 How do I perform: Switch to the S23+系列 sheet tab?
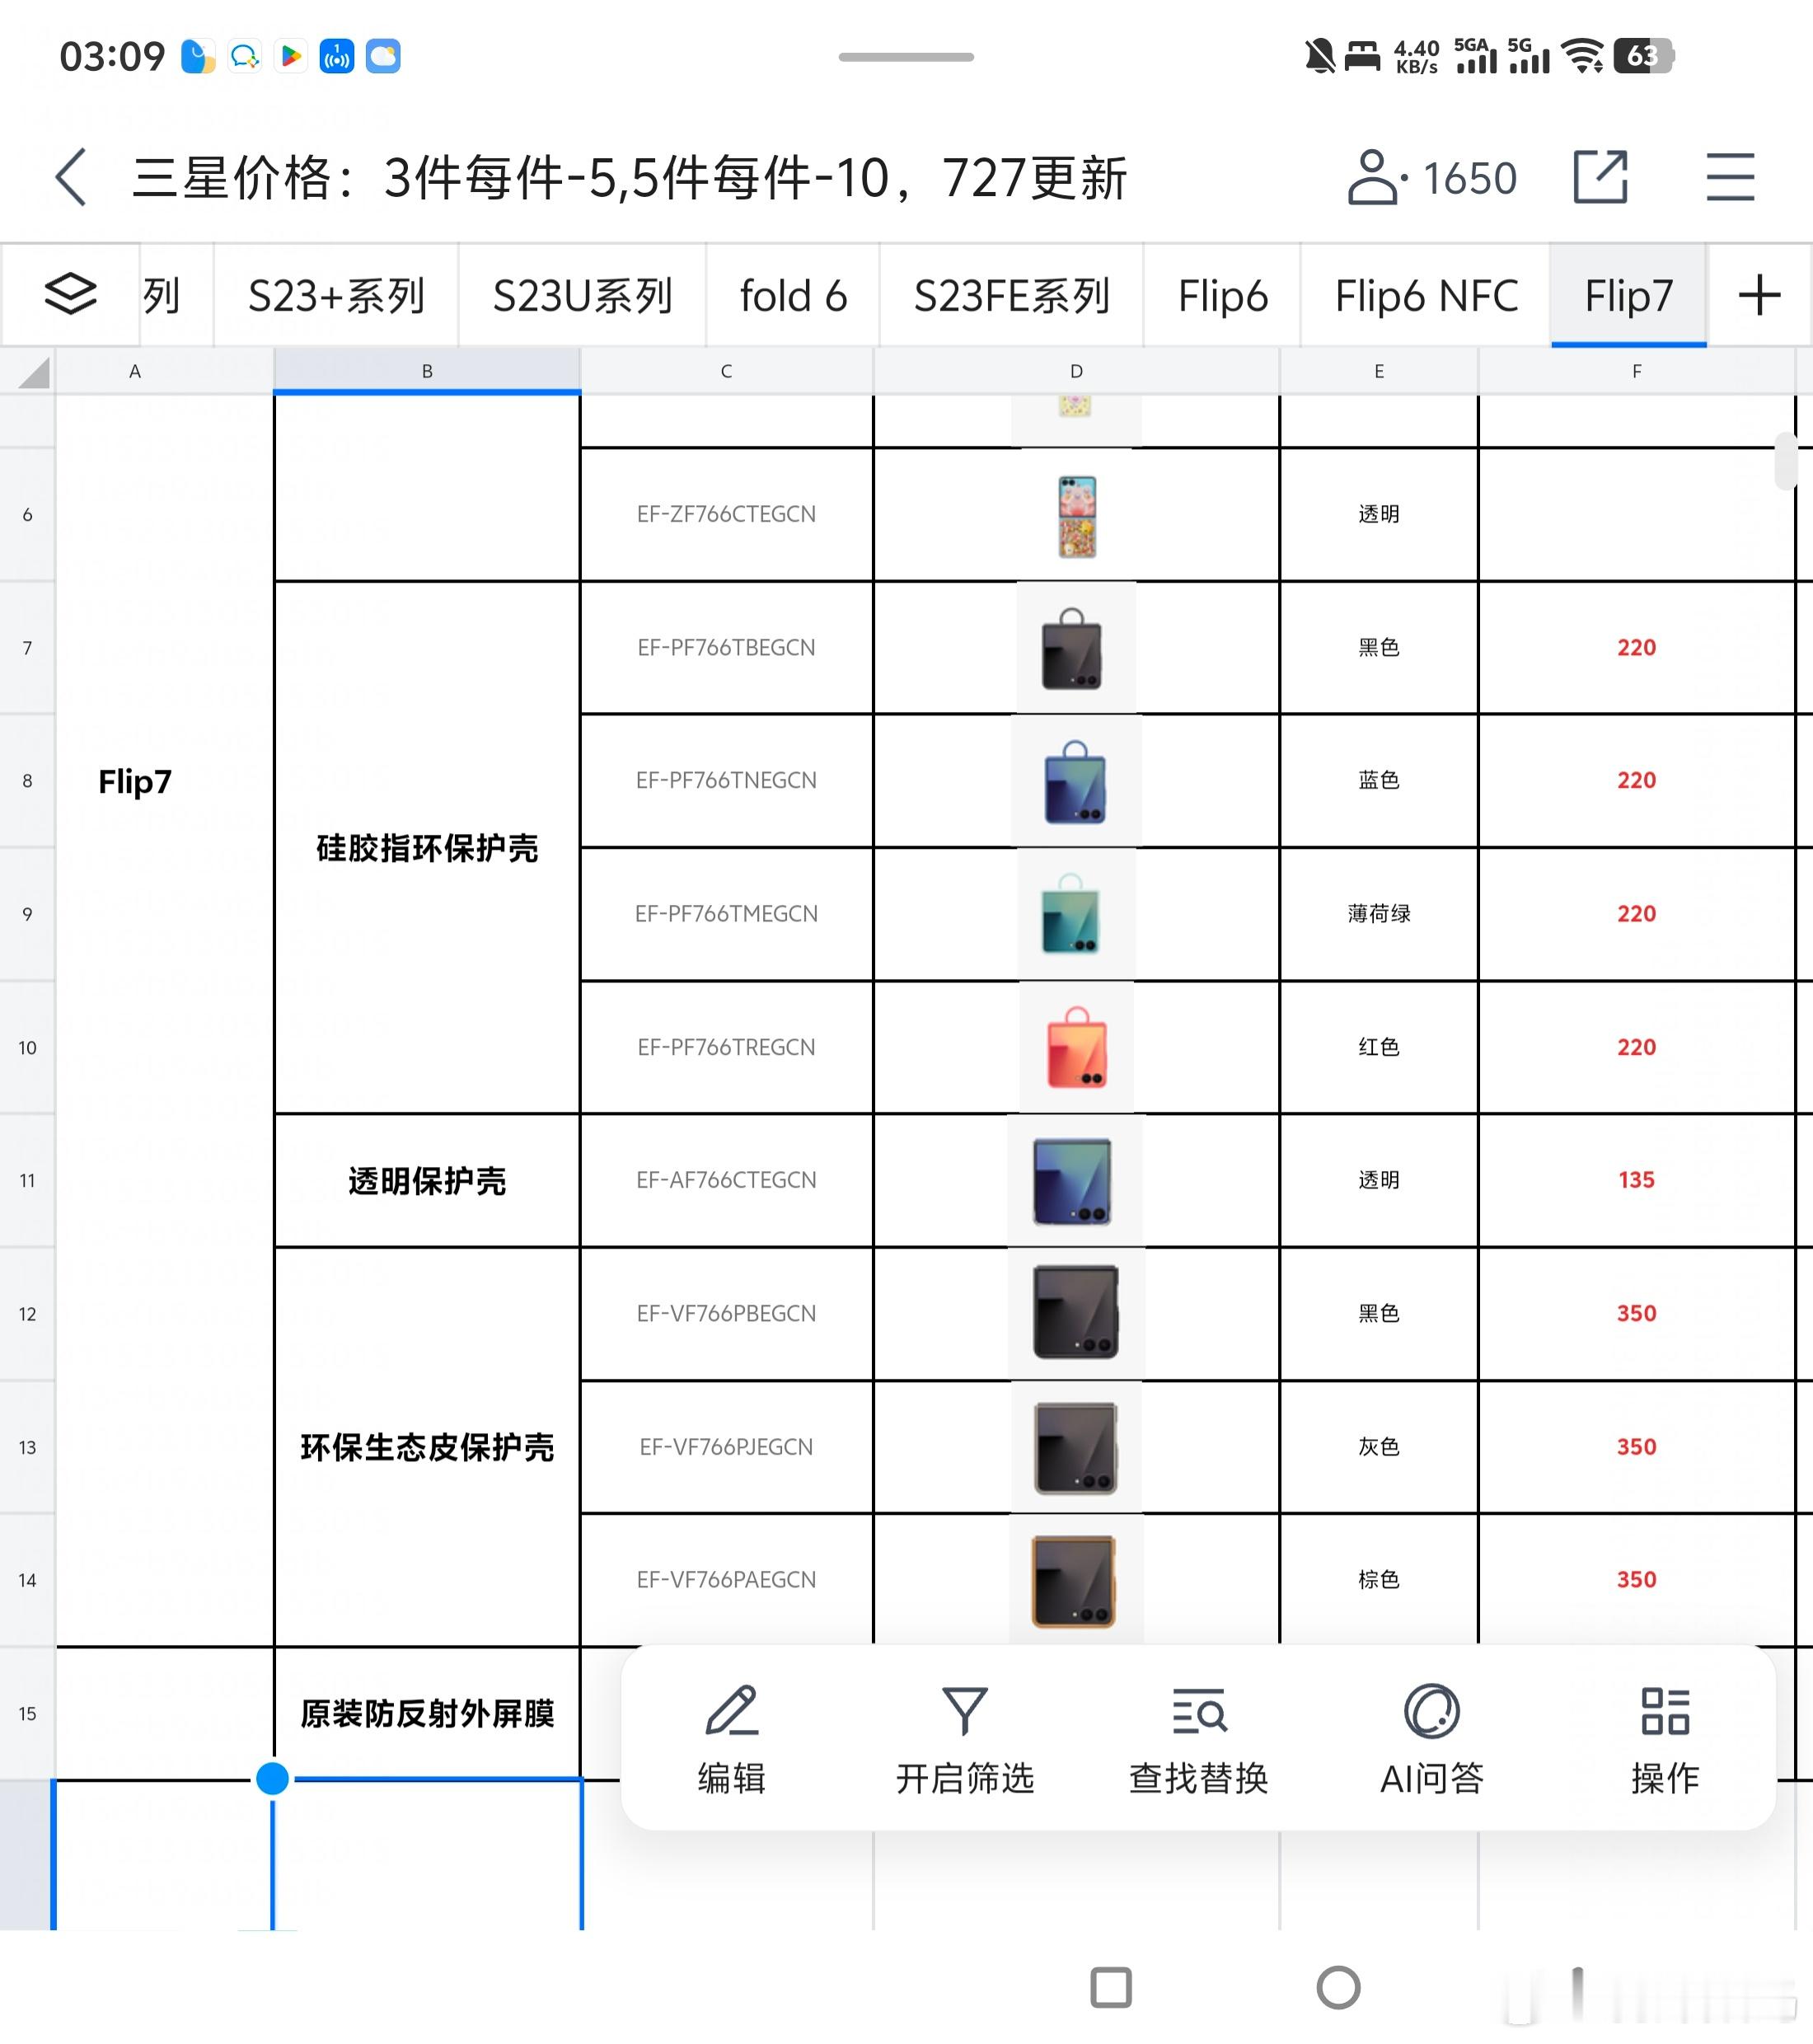coord(336,295)
